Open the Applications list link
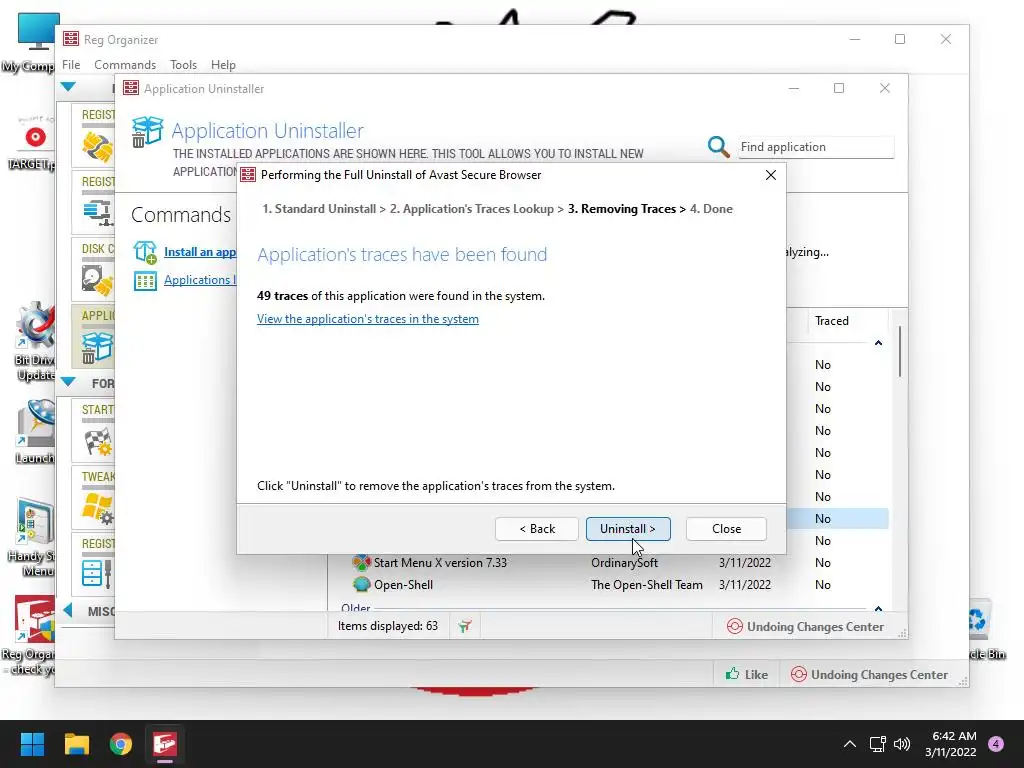This screenshot has height=768, width=1024. (x=200, y=280)
